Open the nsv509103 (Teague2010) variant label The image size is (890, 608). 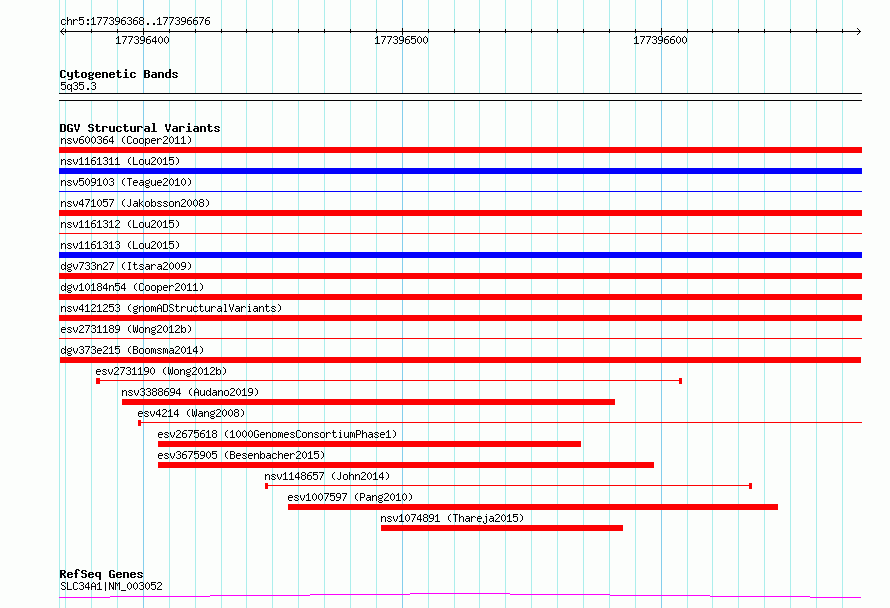tap(126, 182)
